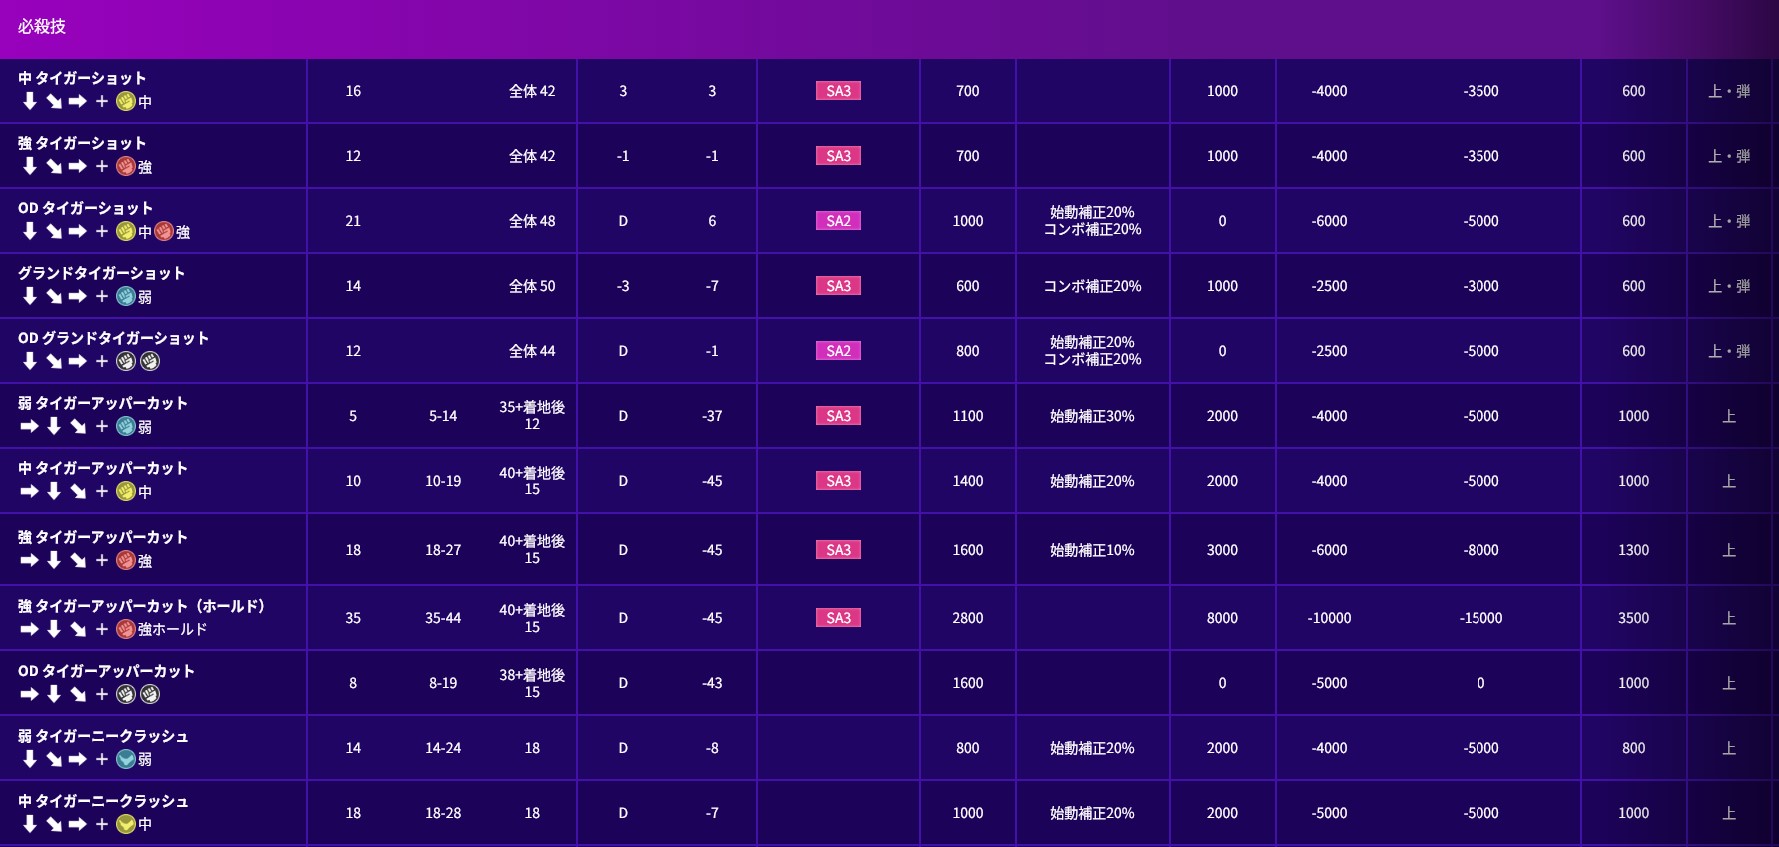Screen dimensions: 1779x847
Task: Click SA2 badge in OD タイガーショット row
Action: (838, 221)
